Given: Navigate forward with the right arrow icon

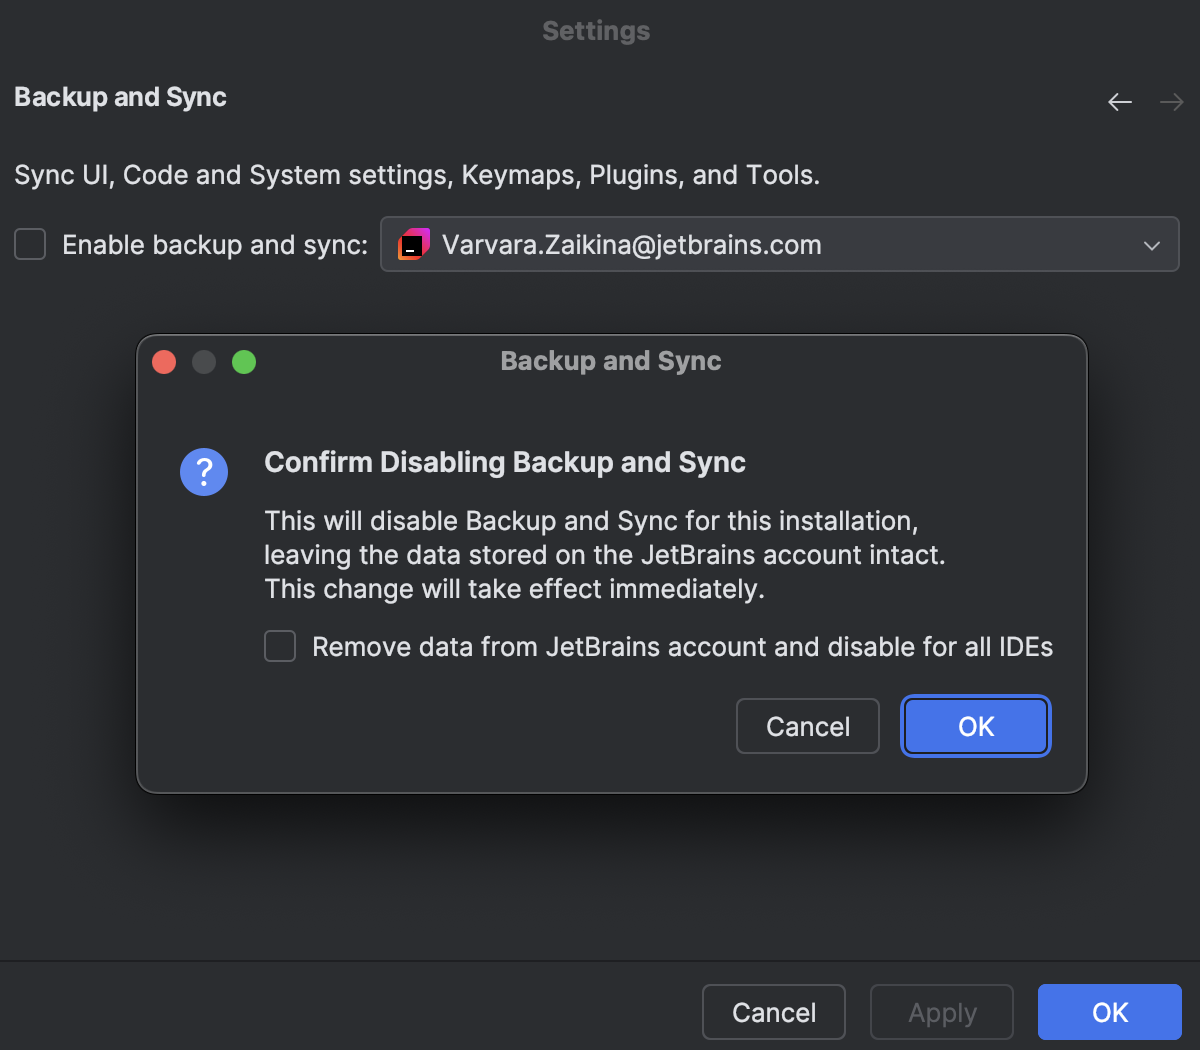Looking at the screenshot, I should (x=1172, y=102).
